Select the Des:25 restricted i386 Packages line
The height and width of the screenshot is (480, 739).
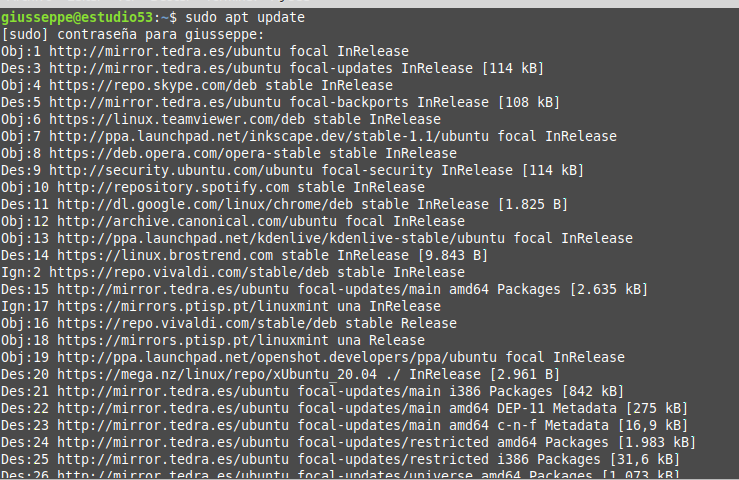tap(340, 459)
